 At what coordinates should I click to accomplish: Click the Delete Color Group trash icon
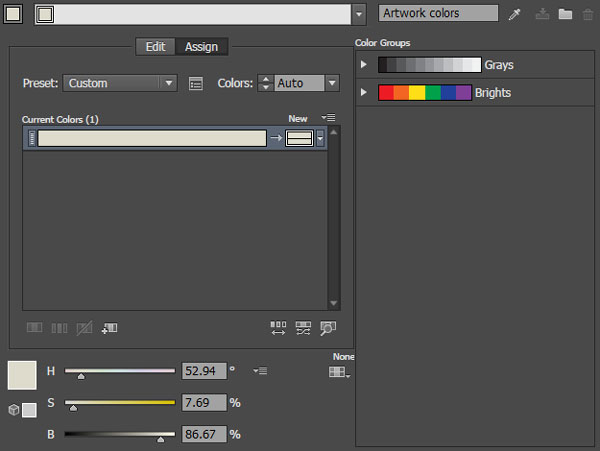[588, 15]
